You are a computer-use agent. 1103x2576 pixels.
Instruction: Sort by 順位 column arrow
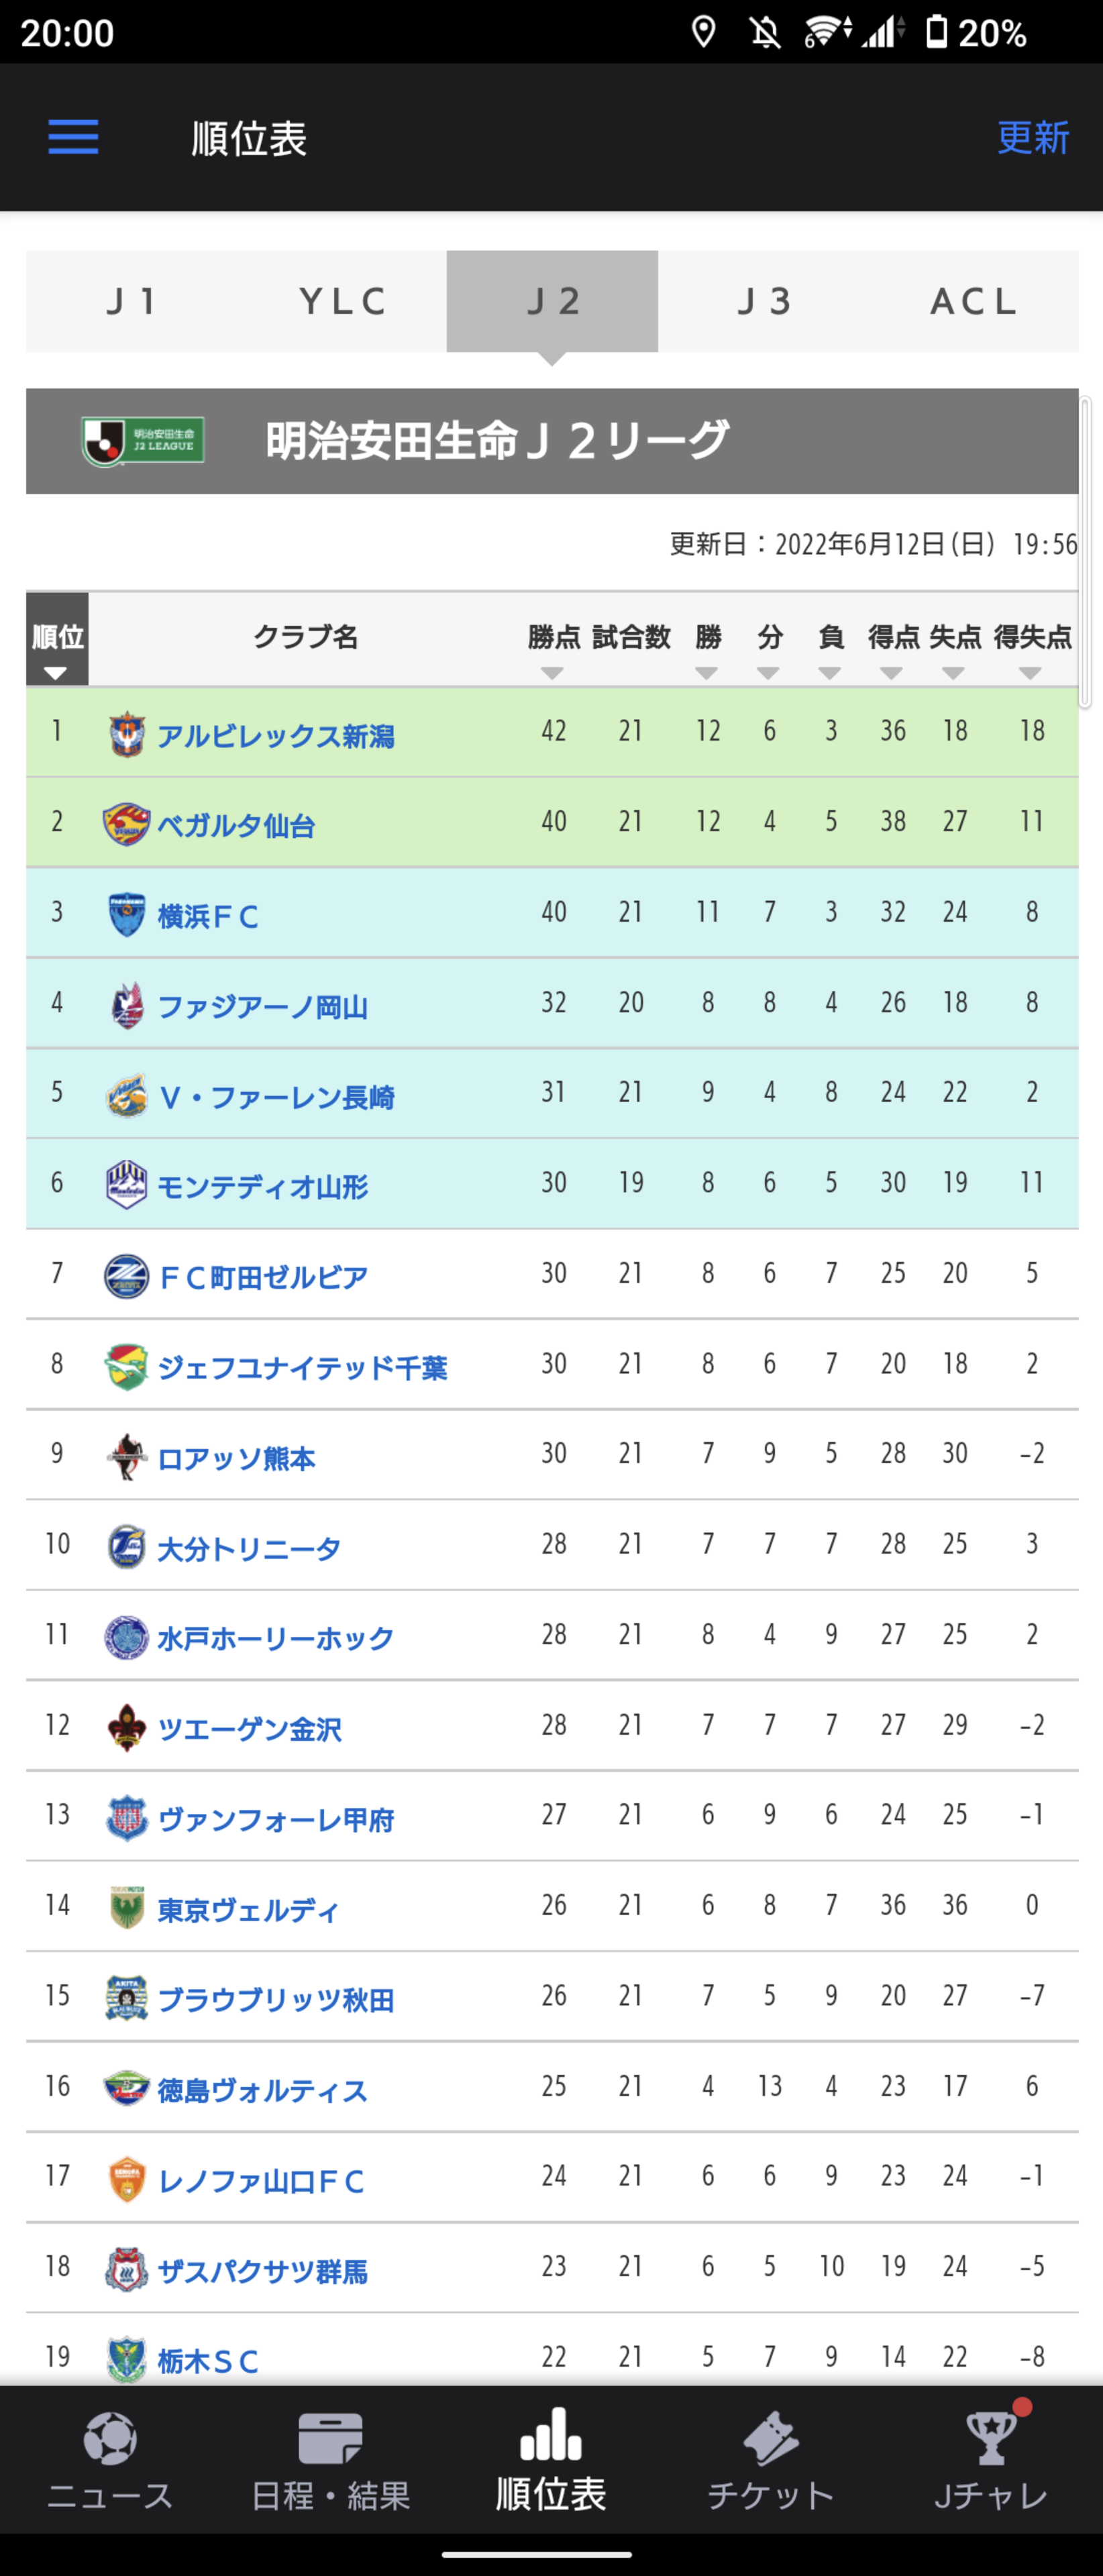coord(56,673)
